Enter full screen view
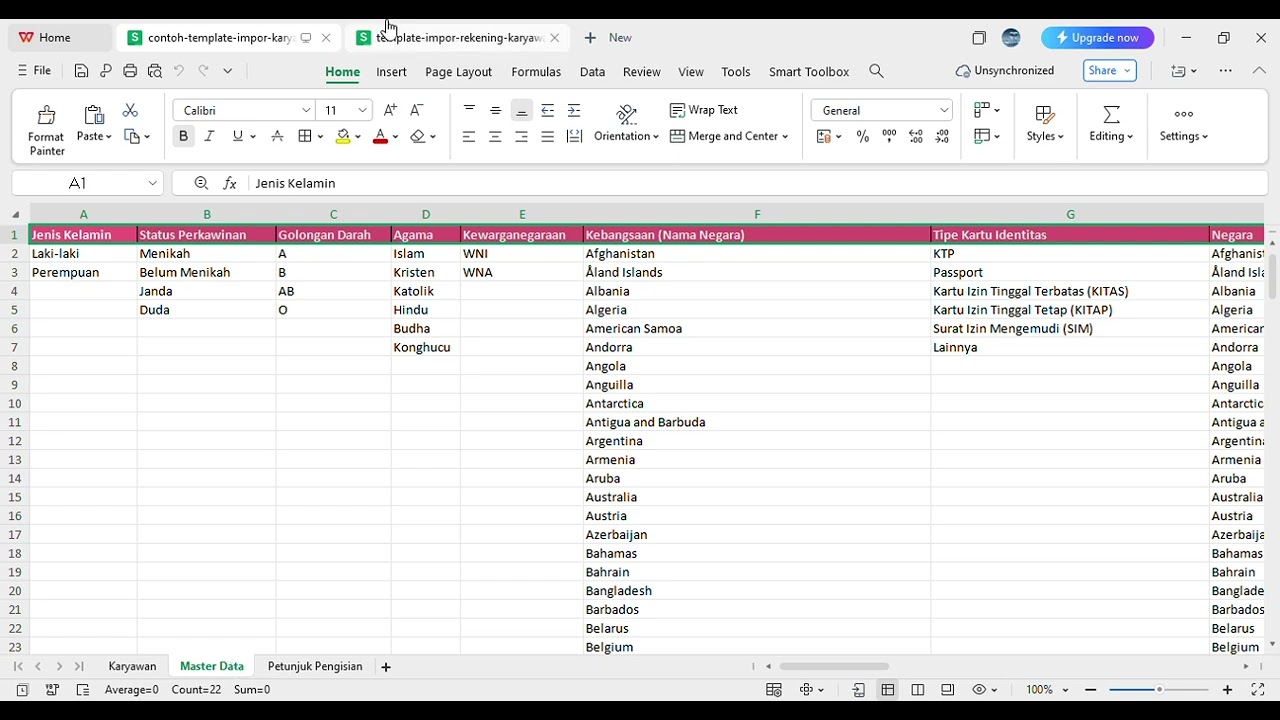1280x720 pixels. click(x=1258, y=690)
